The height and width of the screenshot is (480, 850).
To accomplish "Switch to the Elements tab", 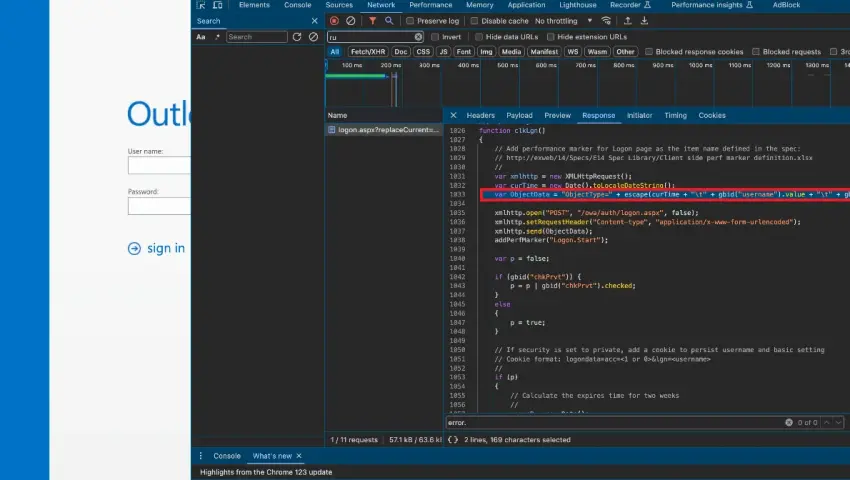I will (254, 5).
